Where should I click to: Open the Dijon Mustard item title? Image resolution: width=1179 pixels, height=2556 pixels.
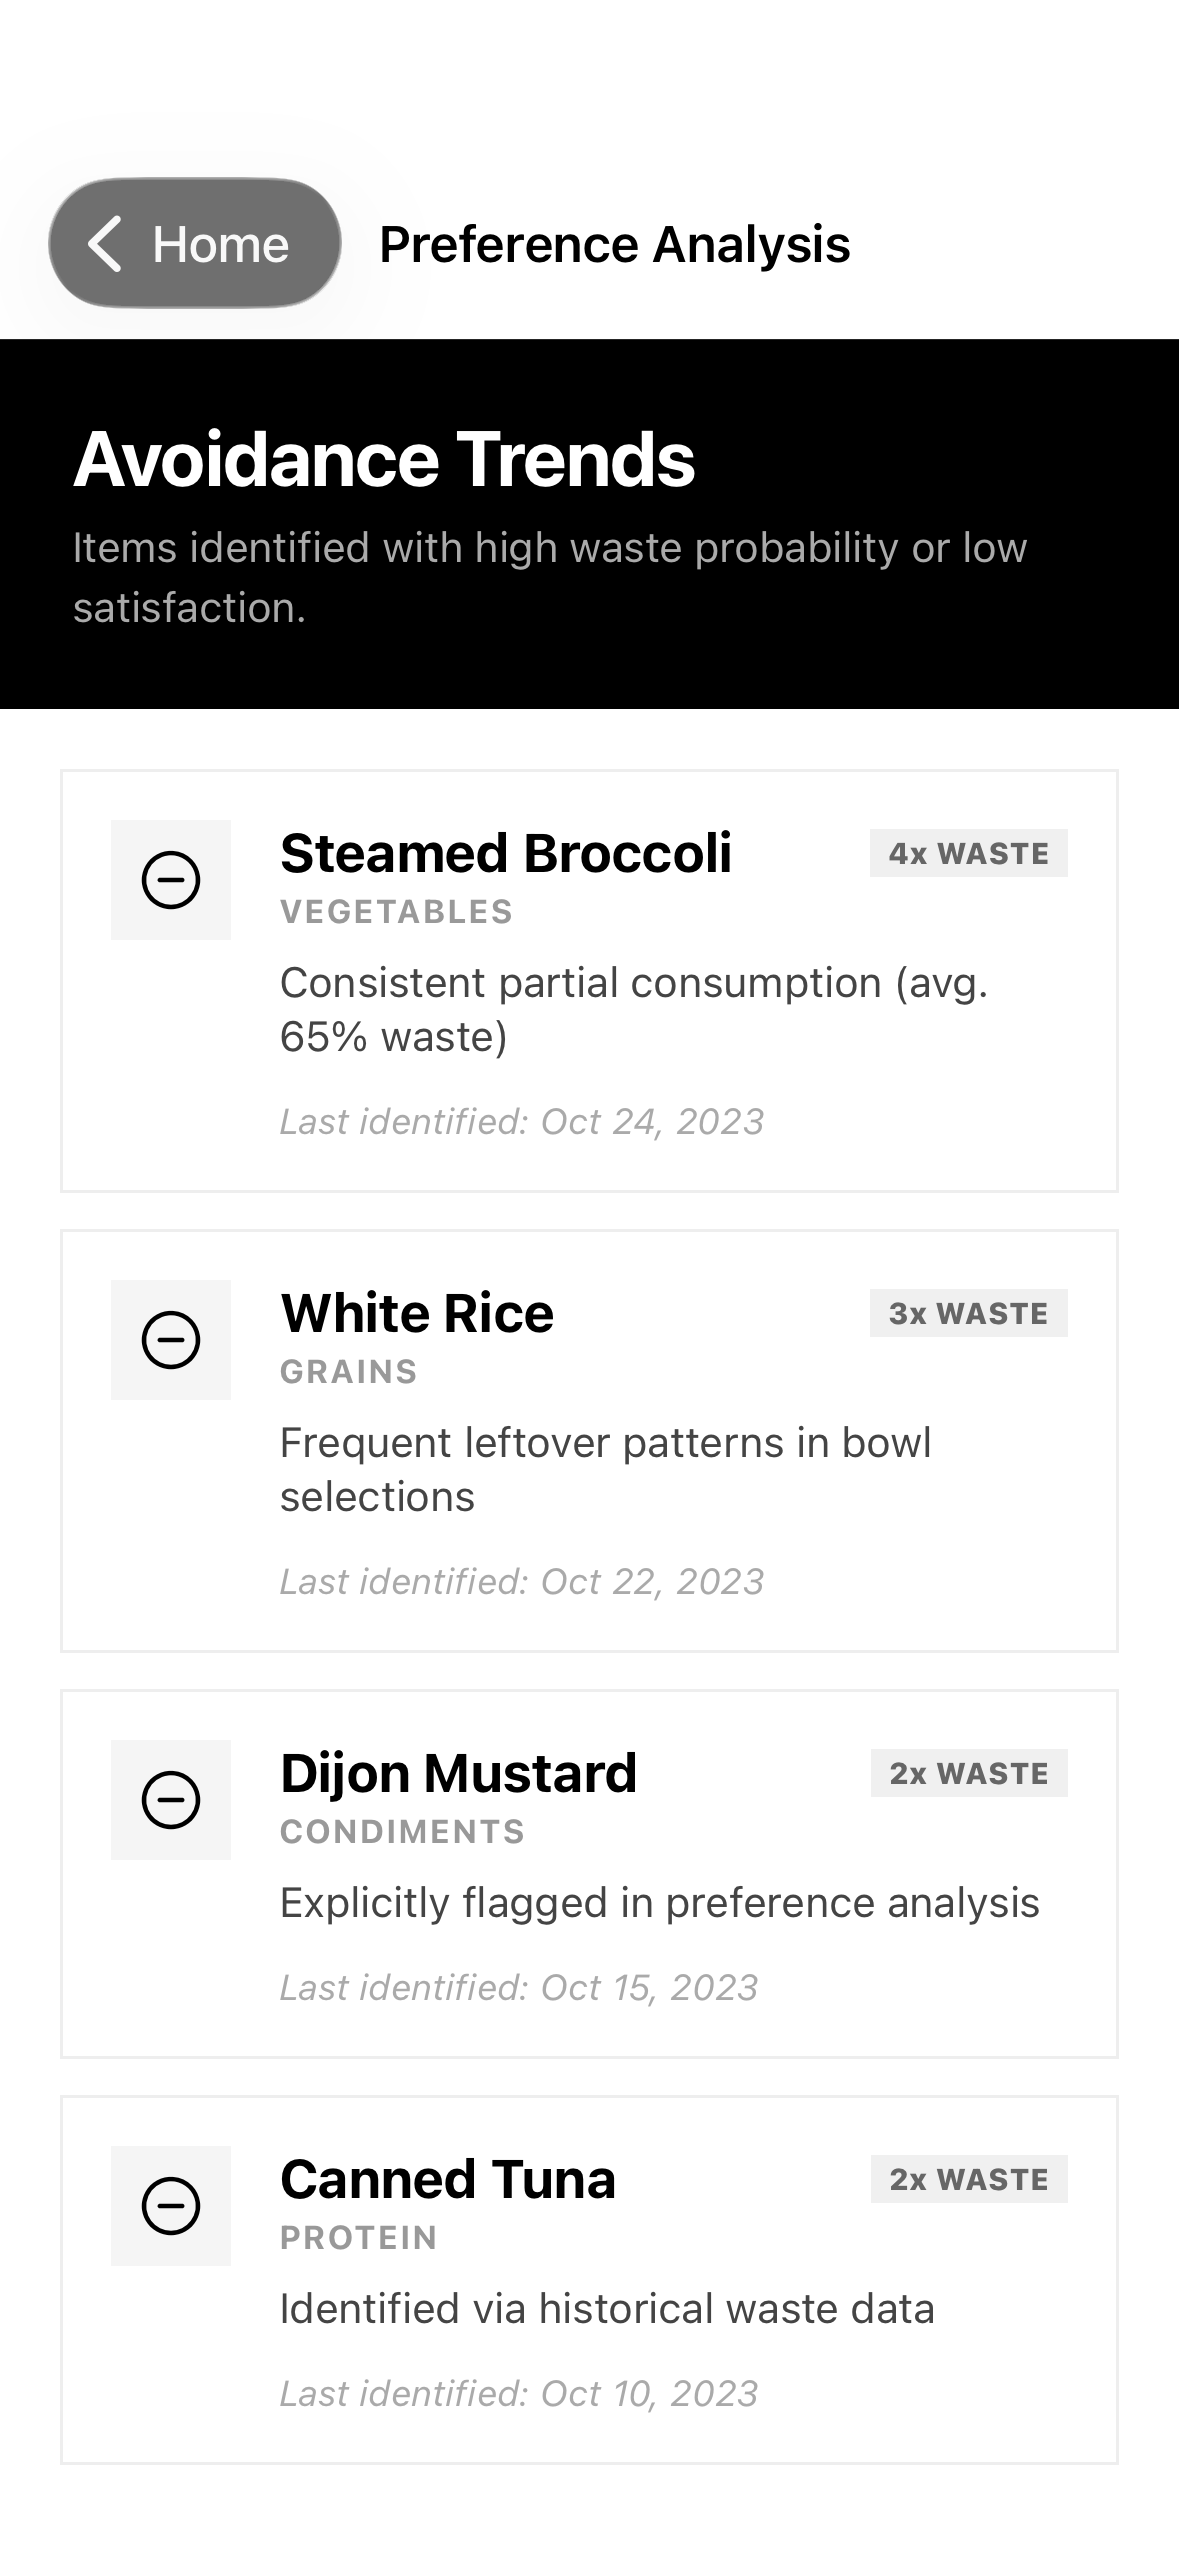click(x=458, y=1773)
